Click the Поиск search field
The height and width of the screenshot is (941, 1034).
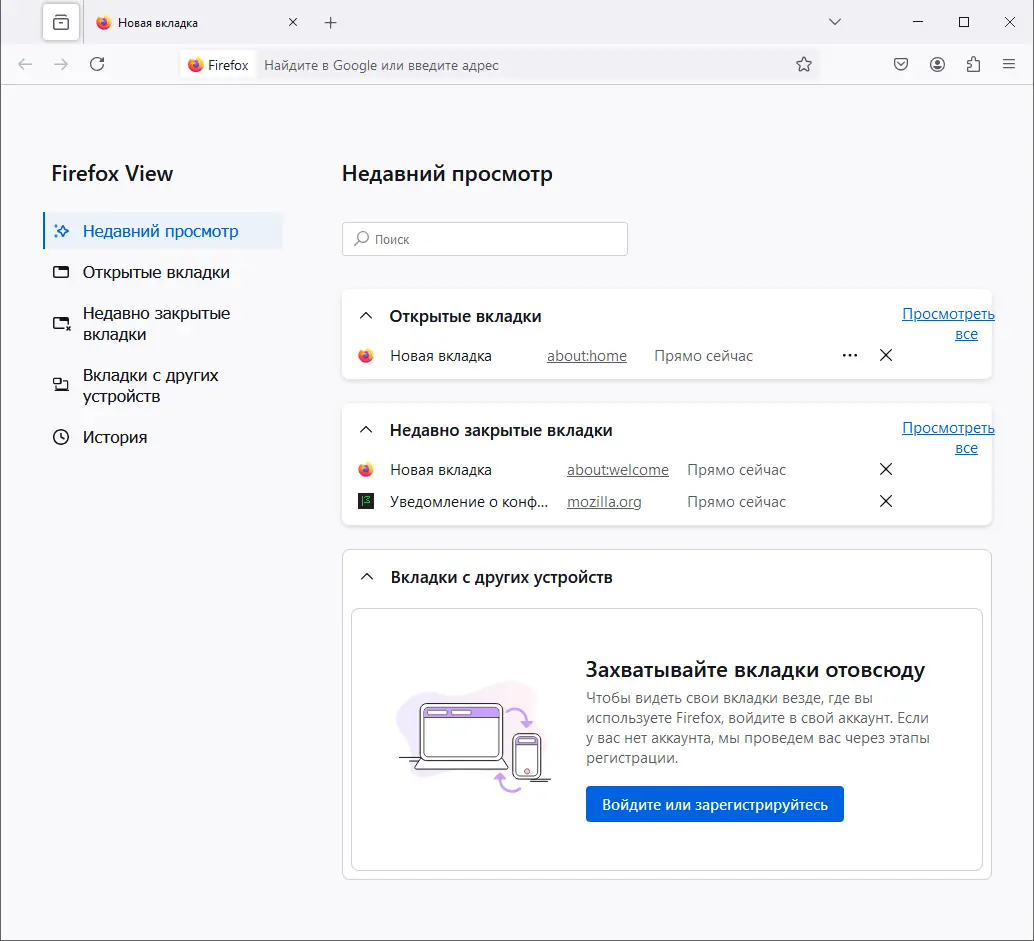485,240
